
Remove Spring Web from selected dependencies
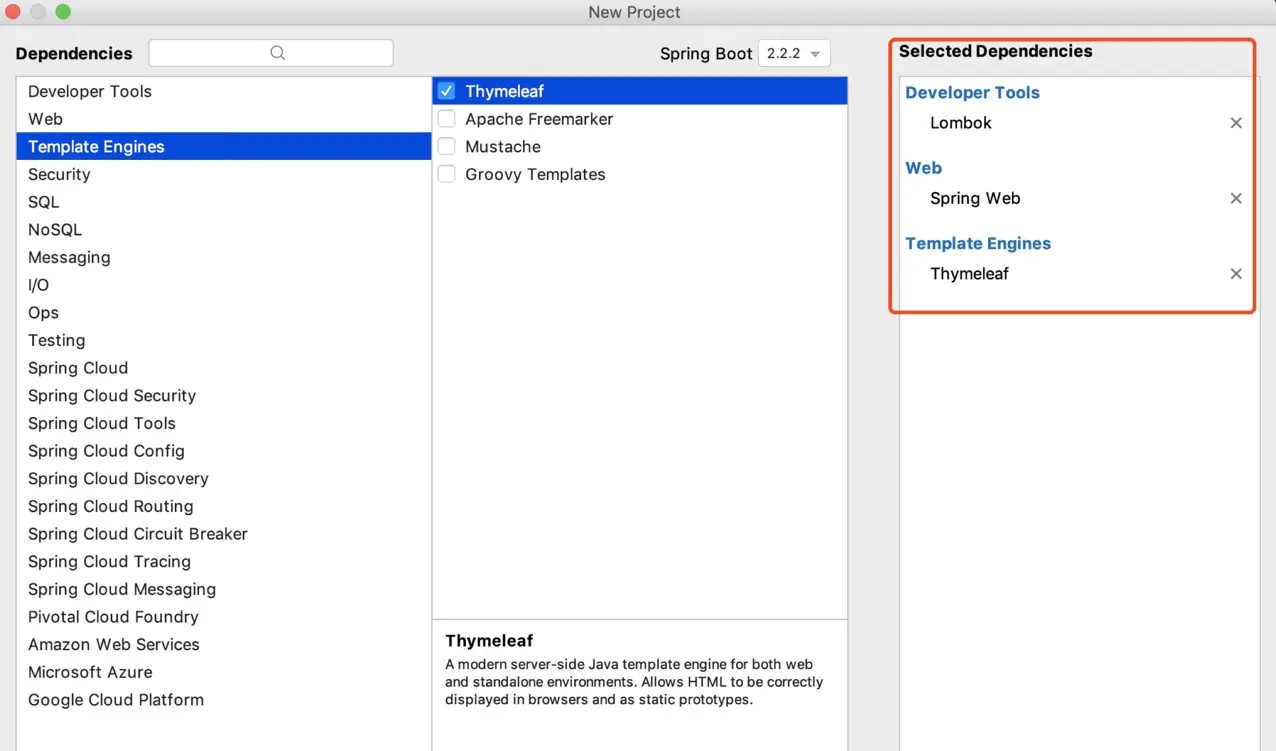tap(1236, 198)
